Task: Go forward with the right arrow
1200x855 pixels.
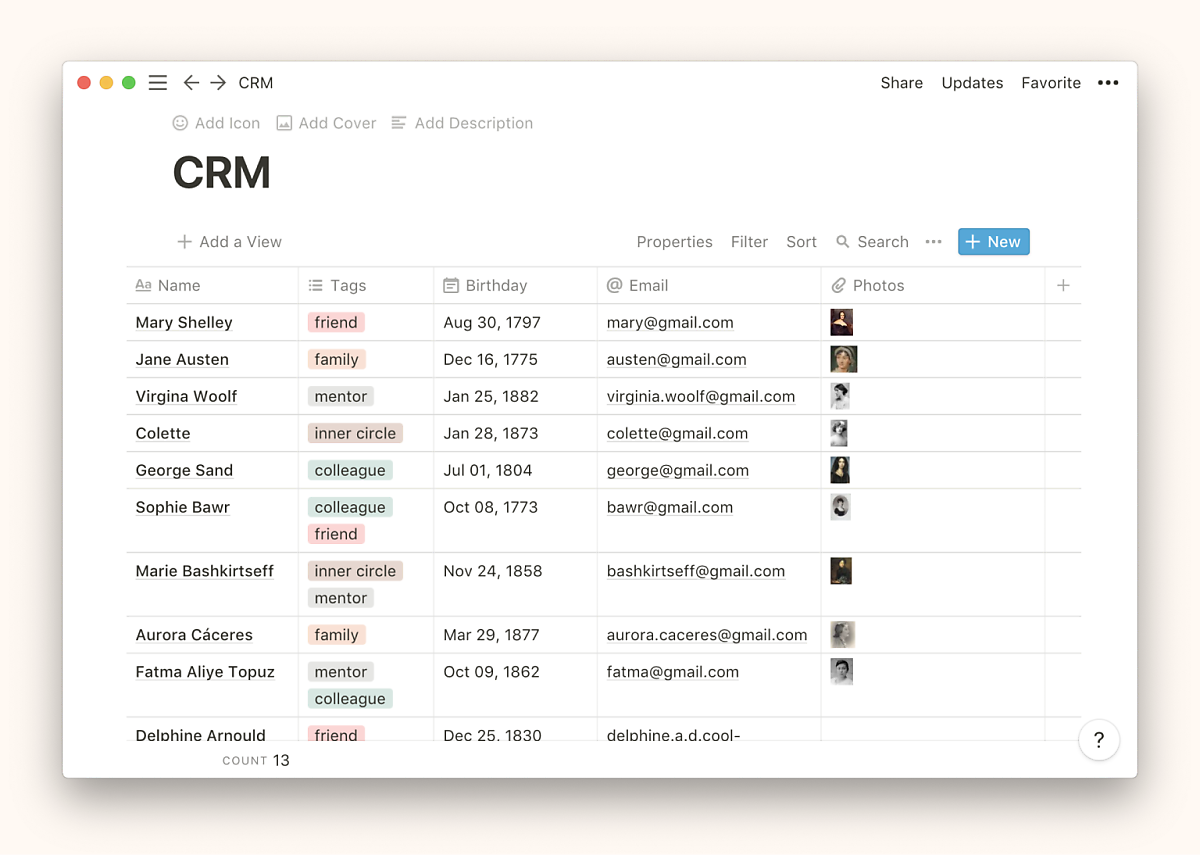Action: [218, 83]
